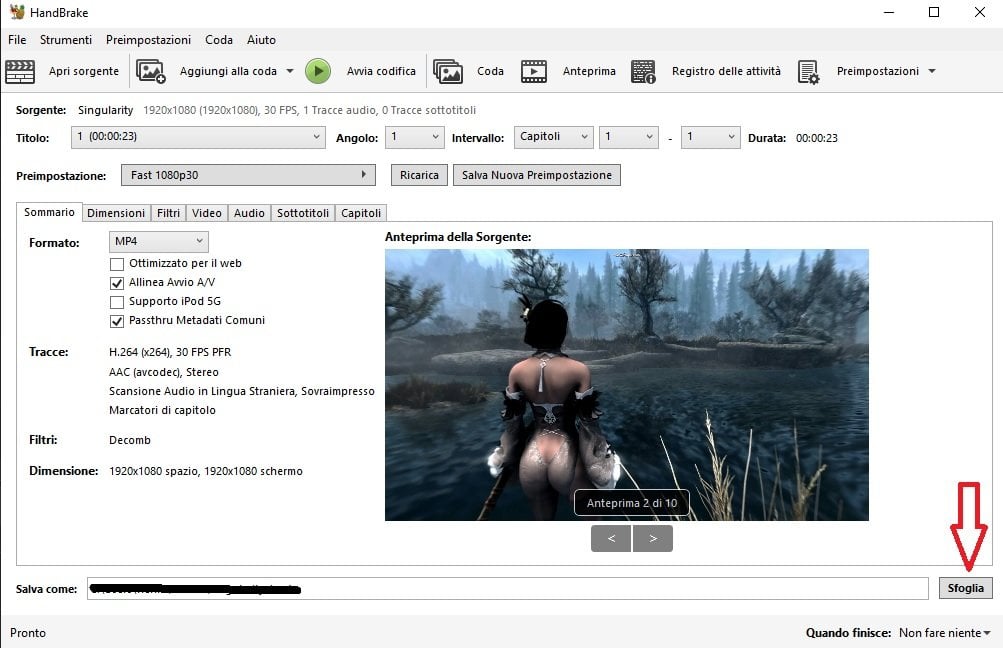Enable Ottimizzato per il web checkbox

tap(116, 264)
